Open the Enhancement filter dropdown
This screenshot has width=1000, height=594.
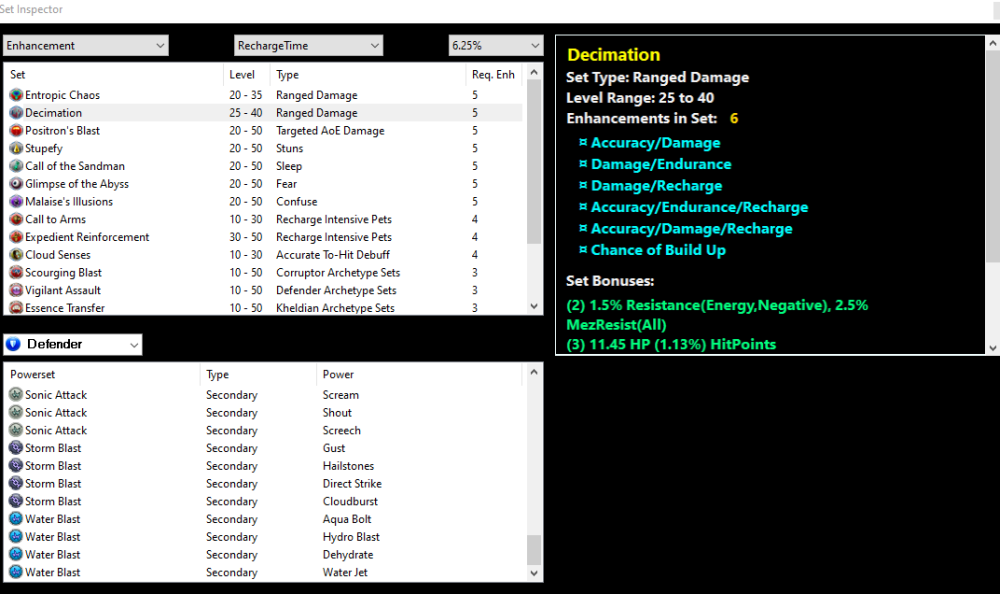click(x=86, y=46)
